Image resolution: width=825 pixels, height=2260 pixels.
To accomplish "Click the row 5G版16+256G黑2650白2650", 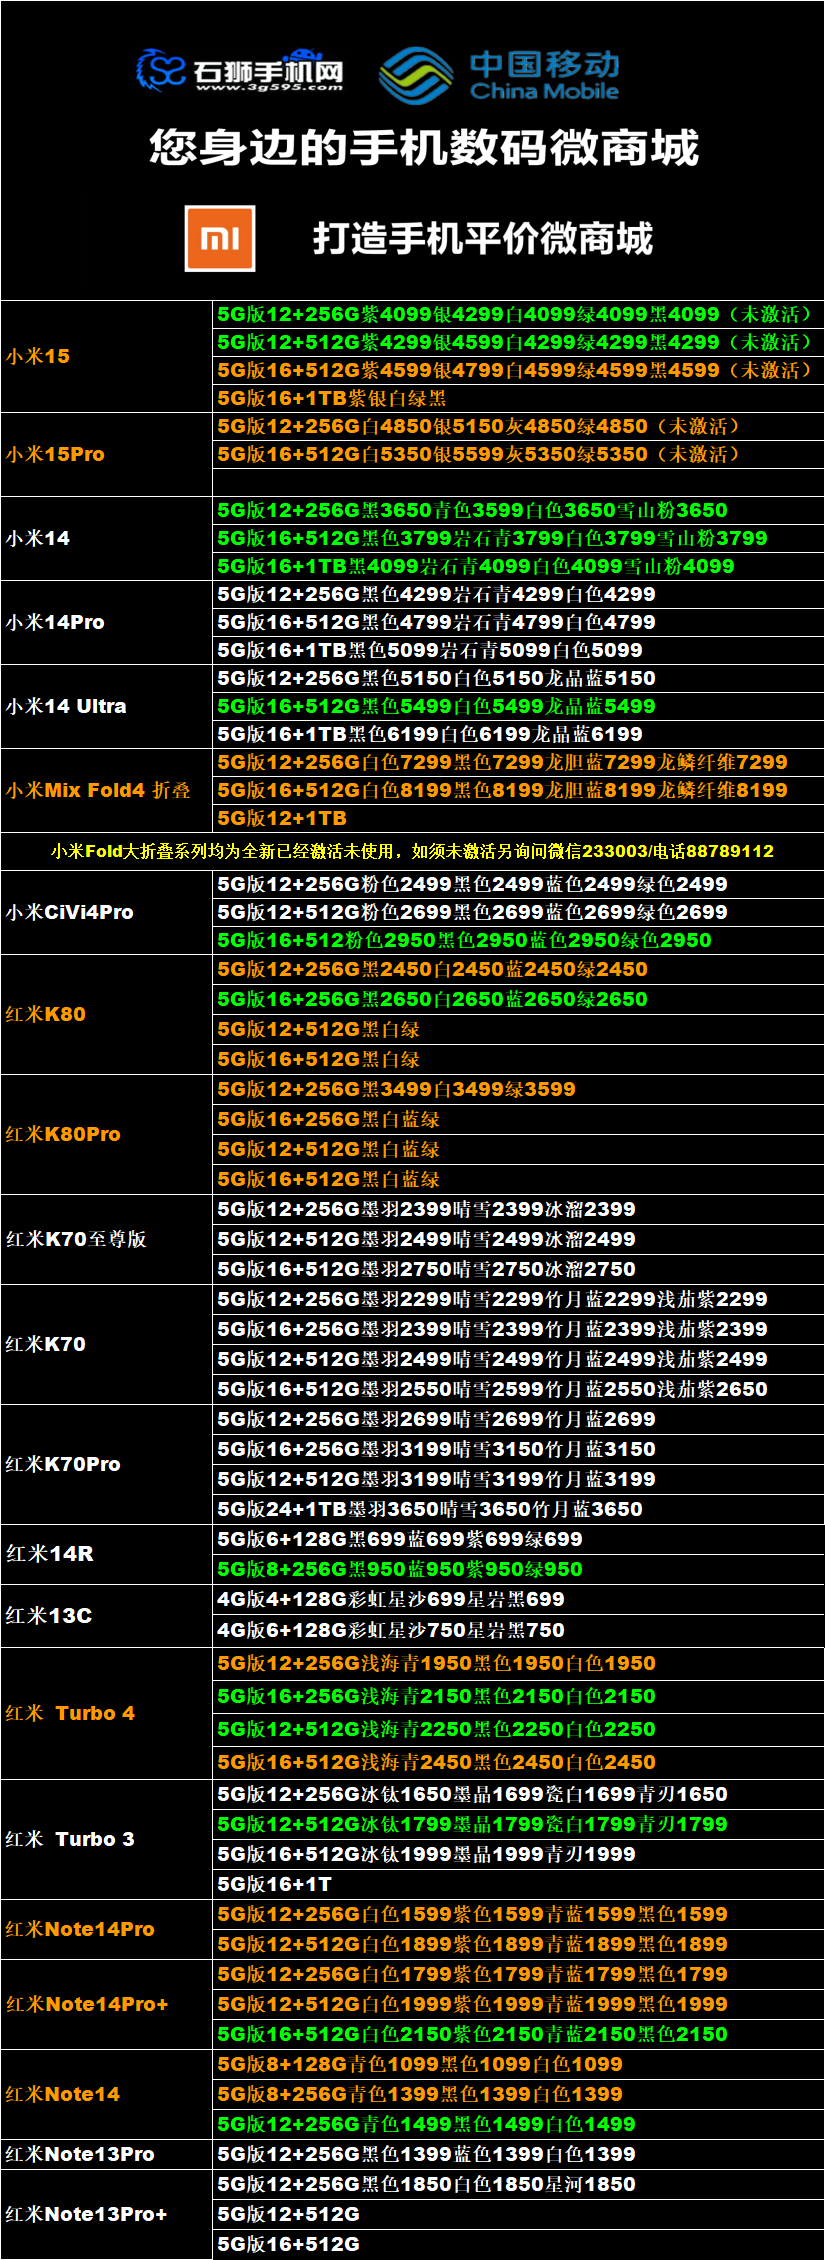I will tap(518, 999).
